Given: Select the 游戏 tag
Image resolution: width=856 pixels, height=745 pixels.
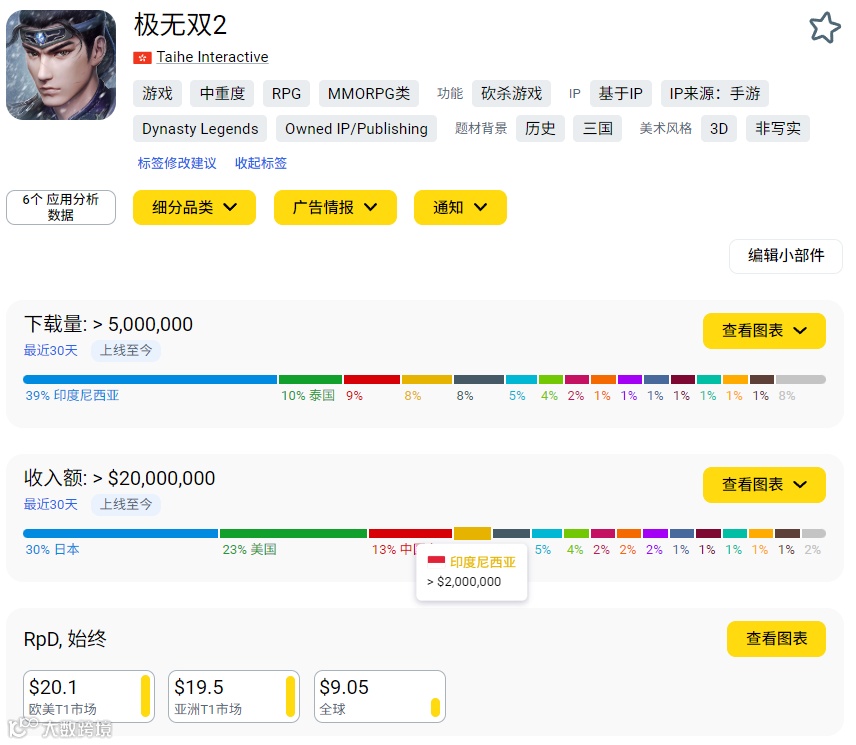Looking at the screenshot, I should (x=157, y=93).
